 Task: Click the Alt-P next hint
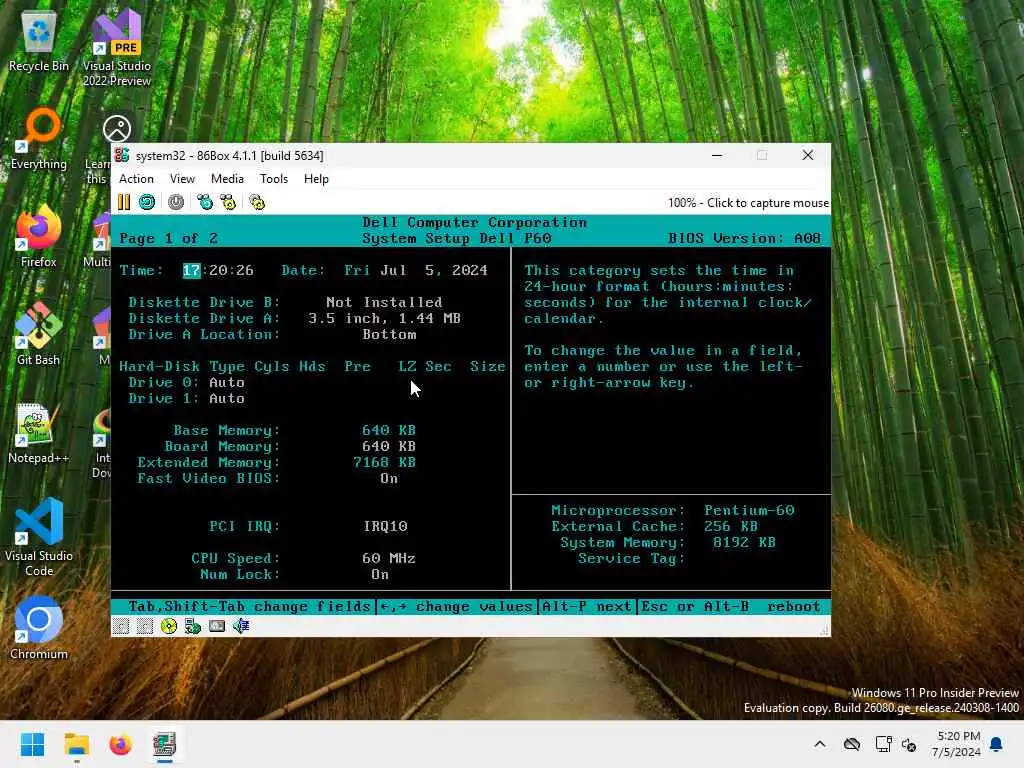tap(586, 607)
